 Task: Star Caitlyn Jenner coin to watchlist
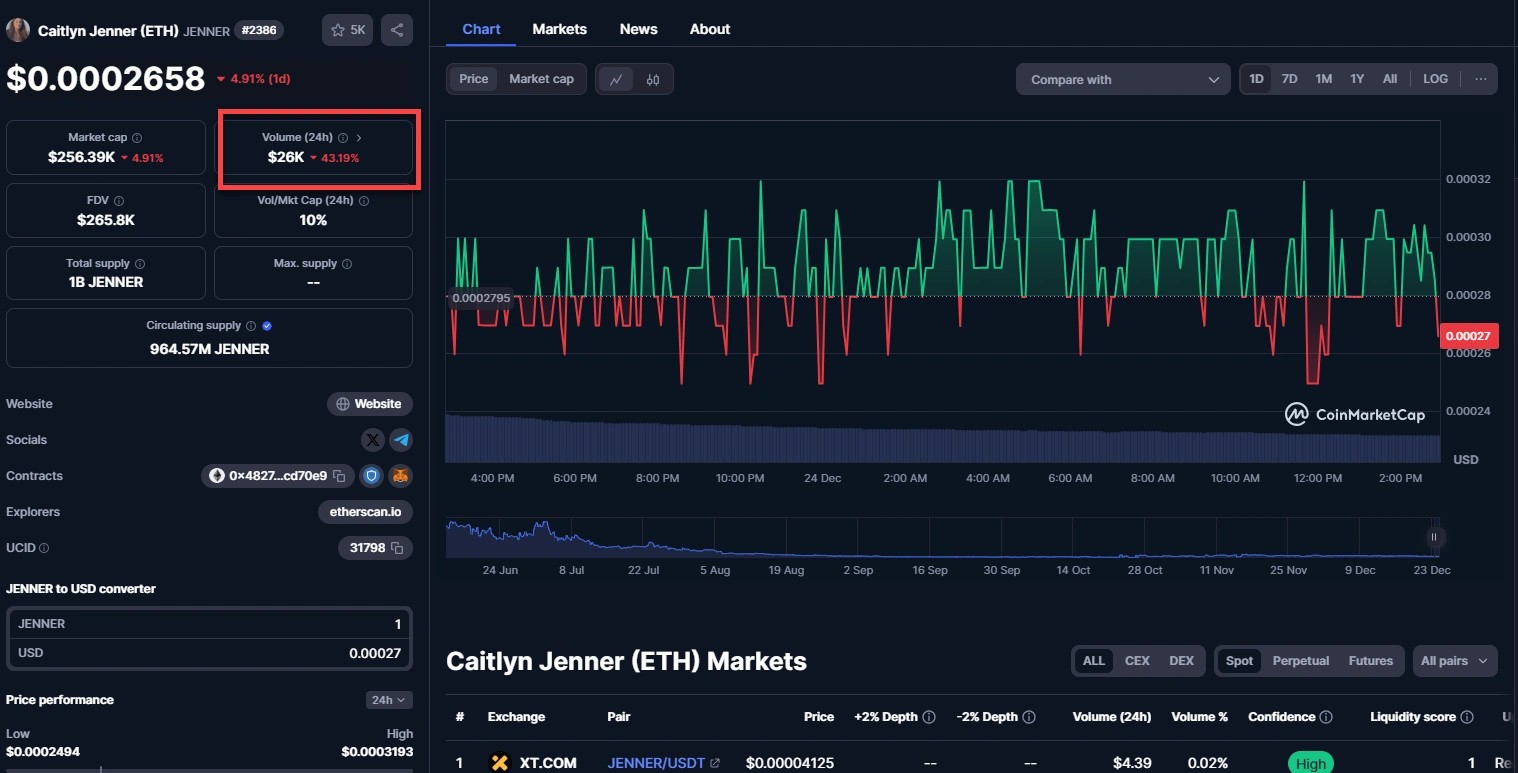[x=347, y=30]
